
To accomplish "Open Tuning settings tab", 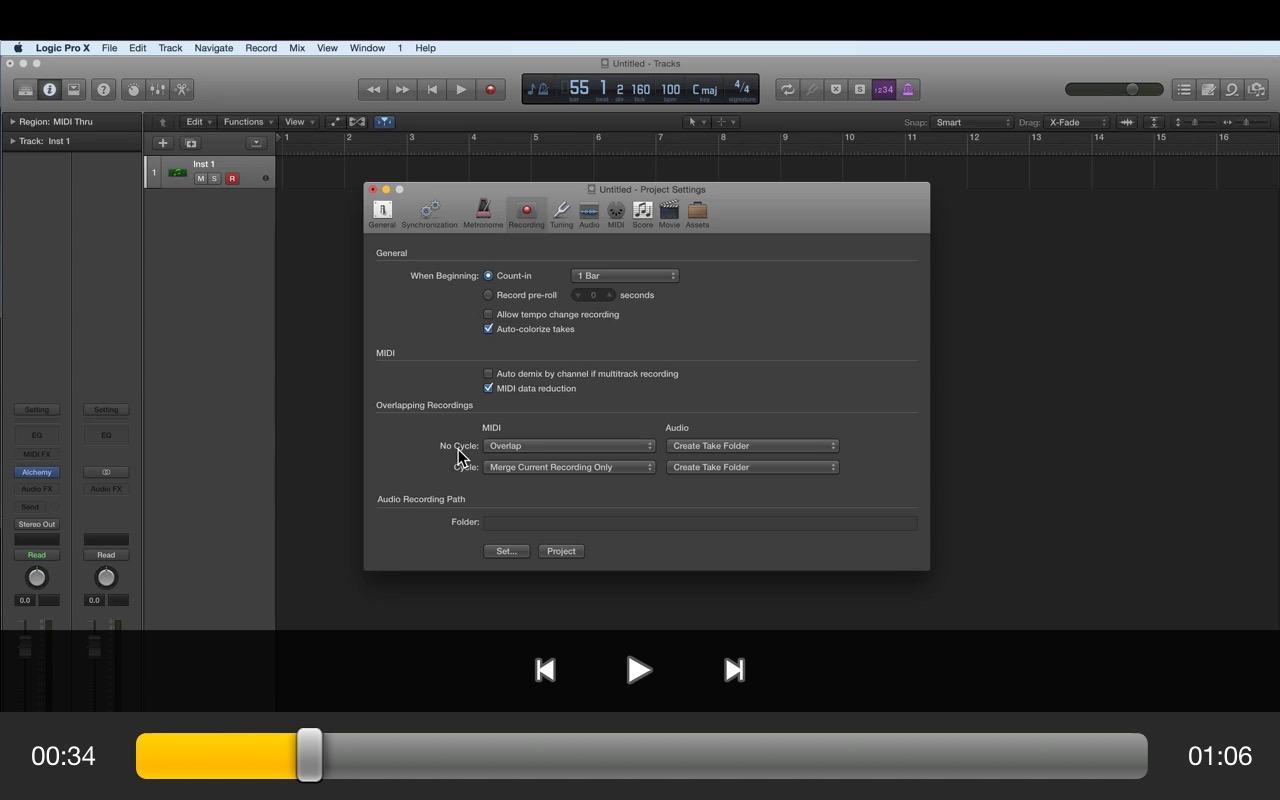I will [561, 214].
